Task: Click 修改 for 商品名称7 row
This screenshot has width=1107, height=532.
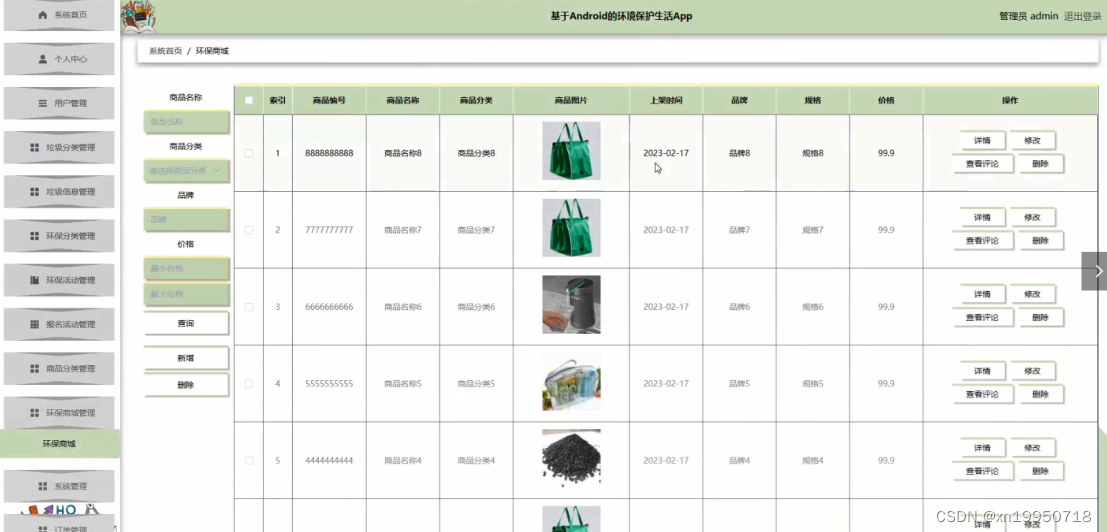Action: click(x=1032, y=217)
